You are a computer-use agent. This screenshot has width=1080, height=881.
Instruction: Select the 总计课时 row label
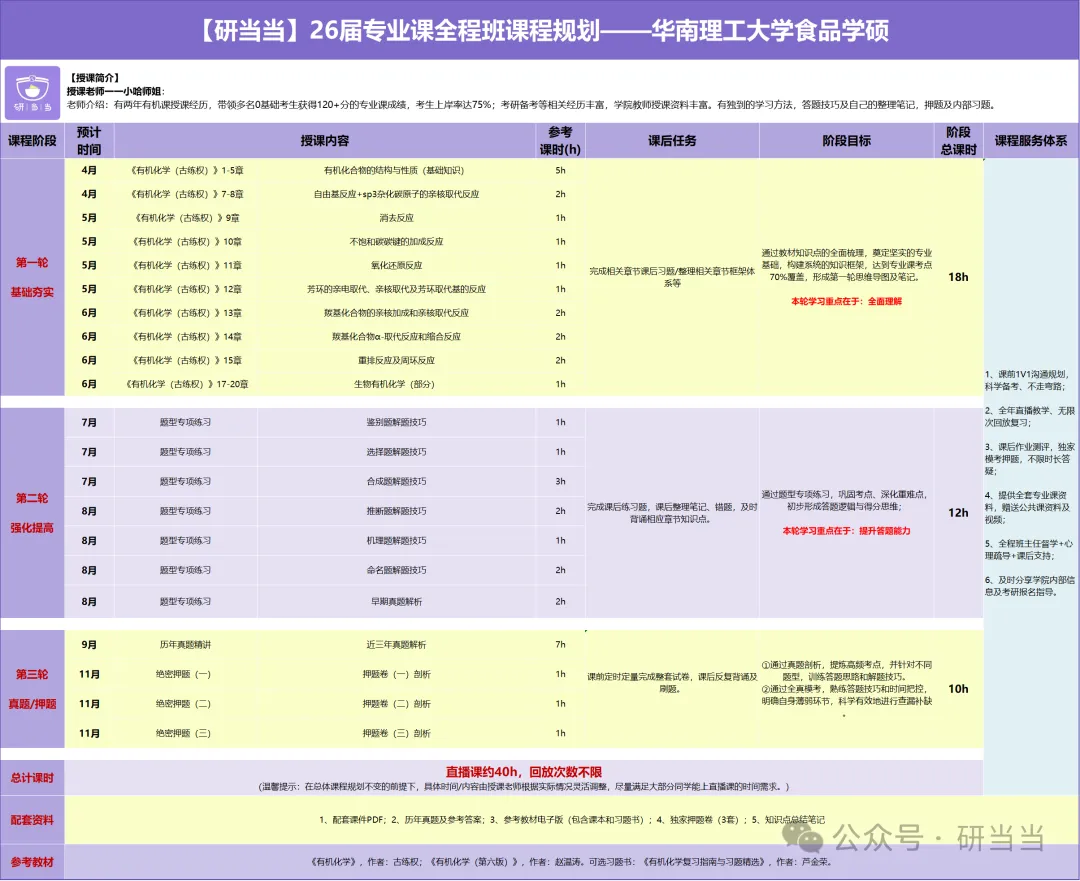tap(32, 778)
